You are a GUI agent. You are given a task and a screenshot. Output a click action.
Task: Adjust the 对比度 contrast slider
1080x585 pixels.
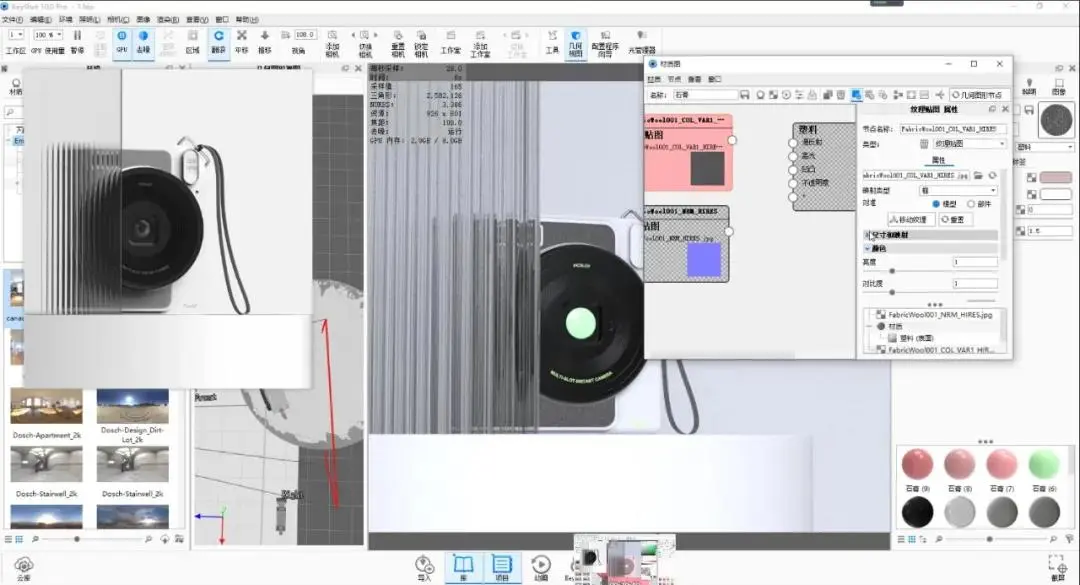[x=892, y=292]
